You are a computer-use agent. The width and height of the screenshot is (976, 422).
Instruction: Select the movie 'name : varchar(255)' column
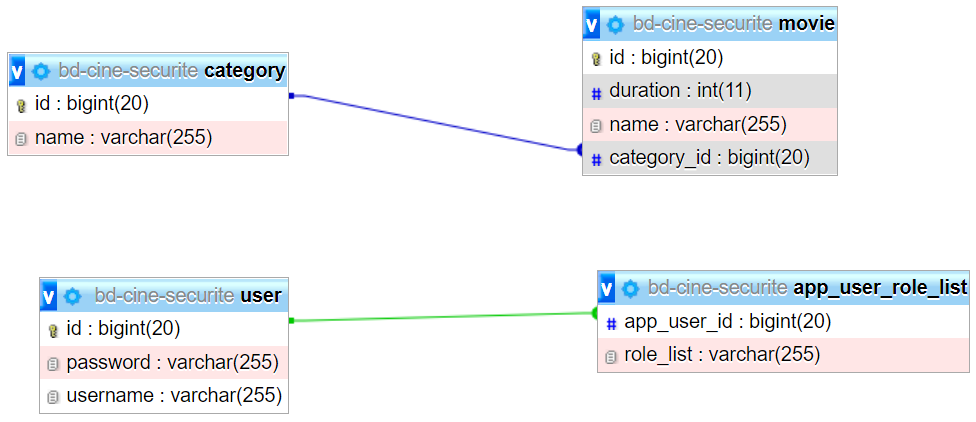710,124
